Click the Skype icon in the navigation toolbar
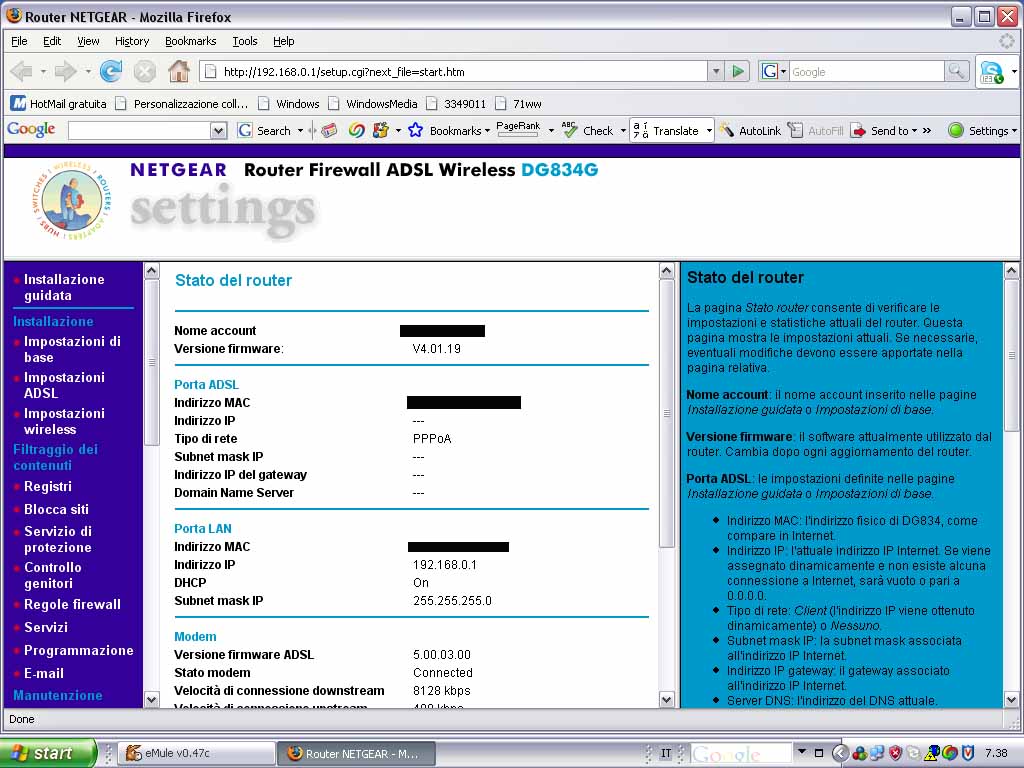The height and width of the screenshot is (768, 1024). 991,71
